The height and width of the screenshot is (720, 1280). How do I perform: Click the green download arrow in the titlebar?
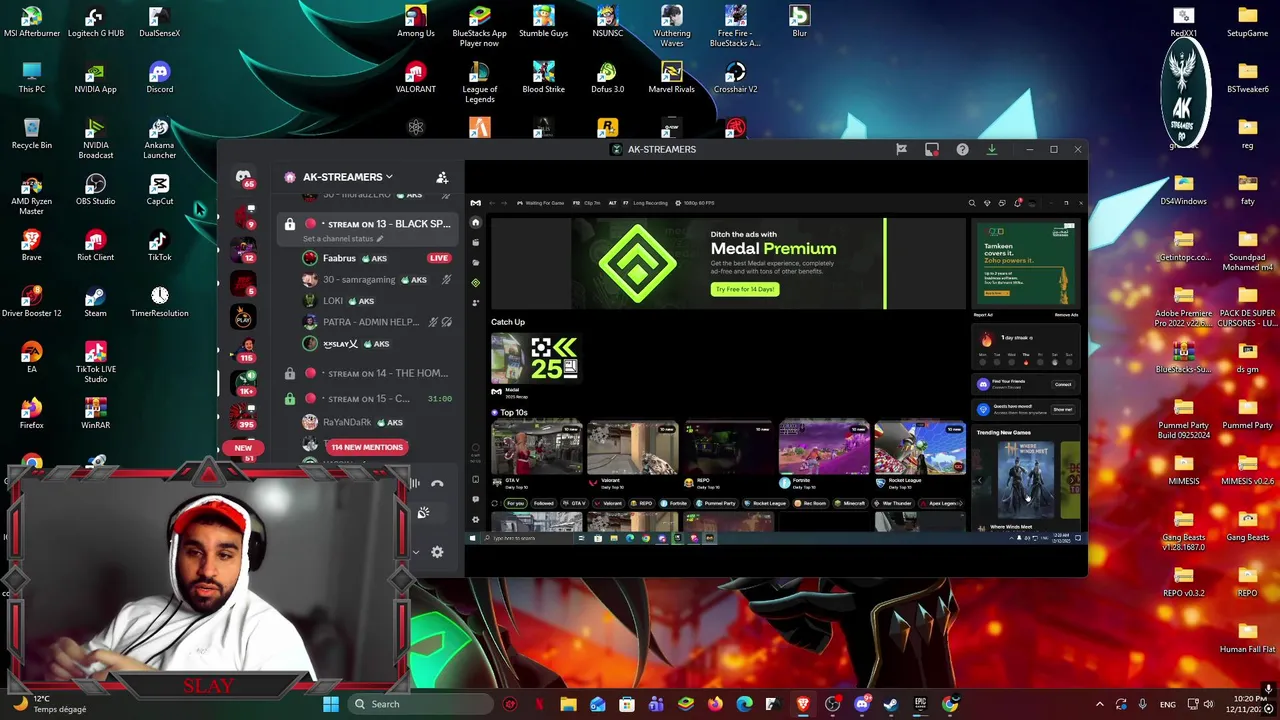click(x=992, y=149)
